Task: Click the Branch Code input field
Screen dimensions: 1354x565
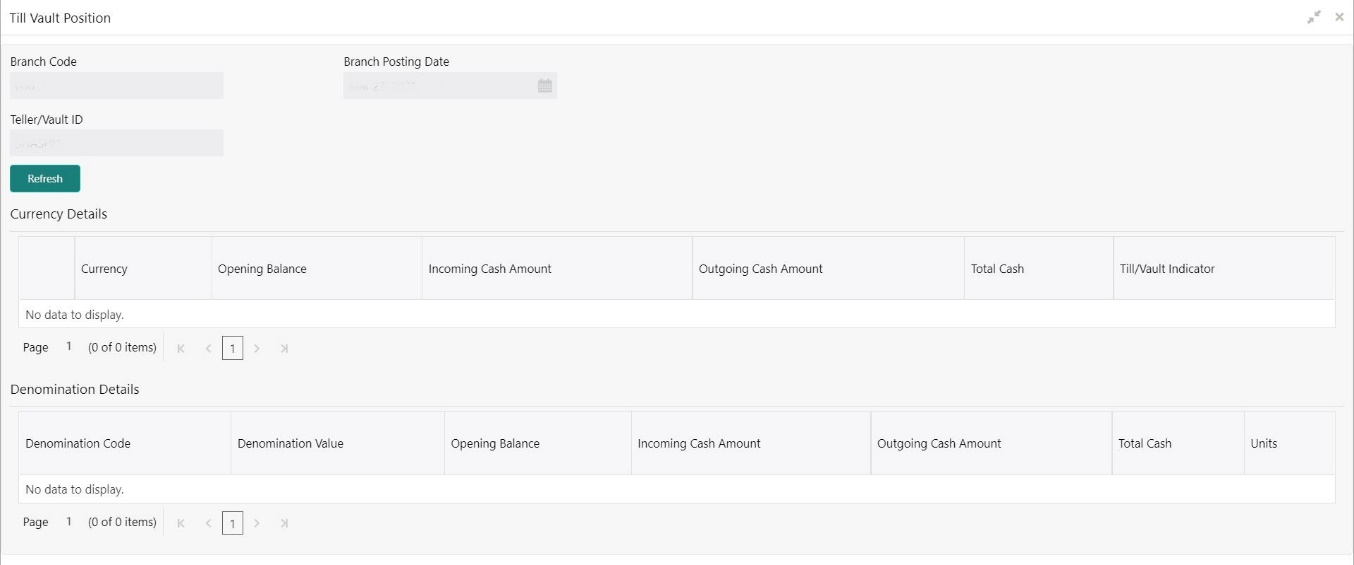Action: (117, 86)
